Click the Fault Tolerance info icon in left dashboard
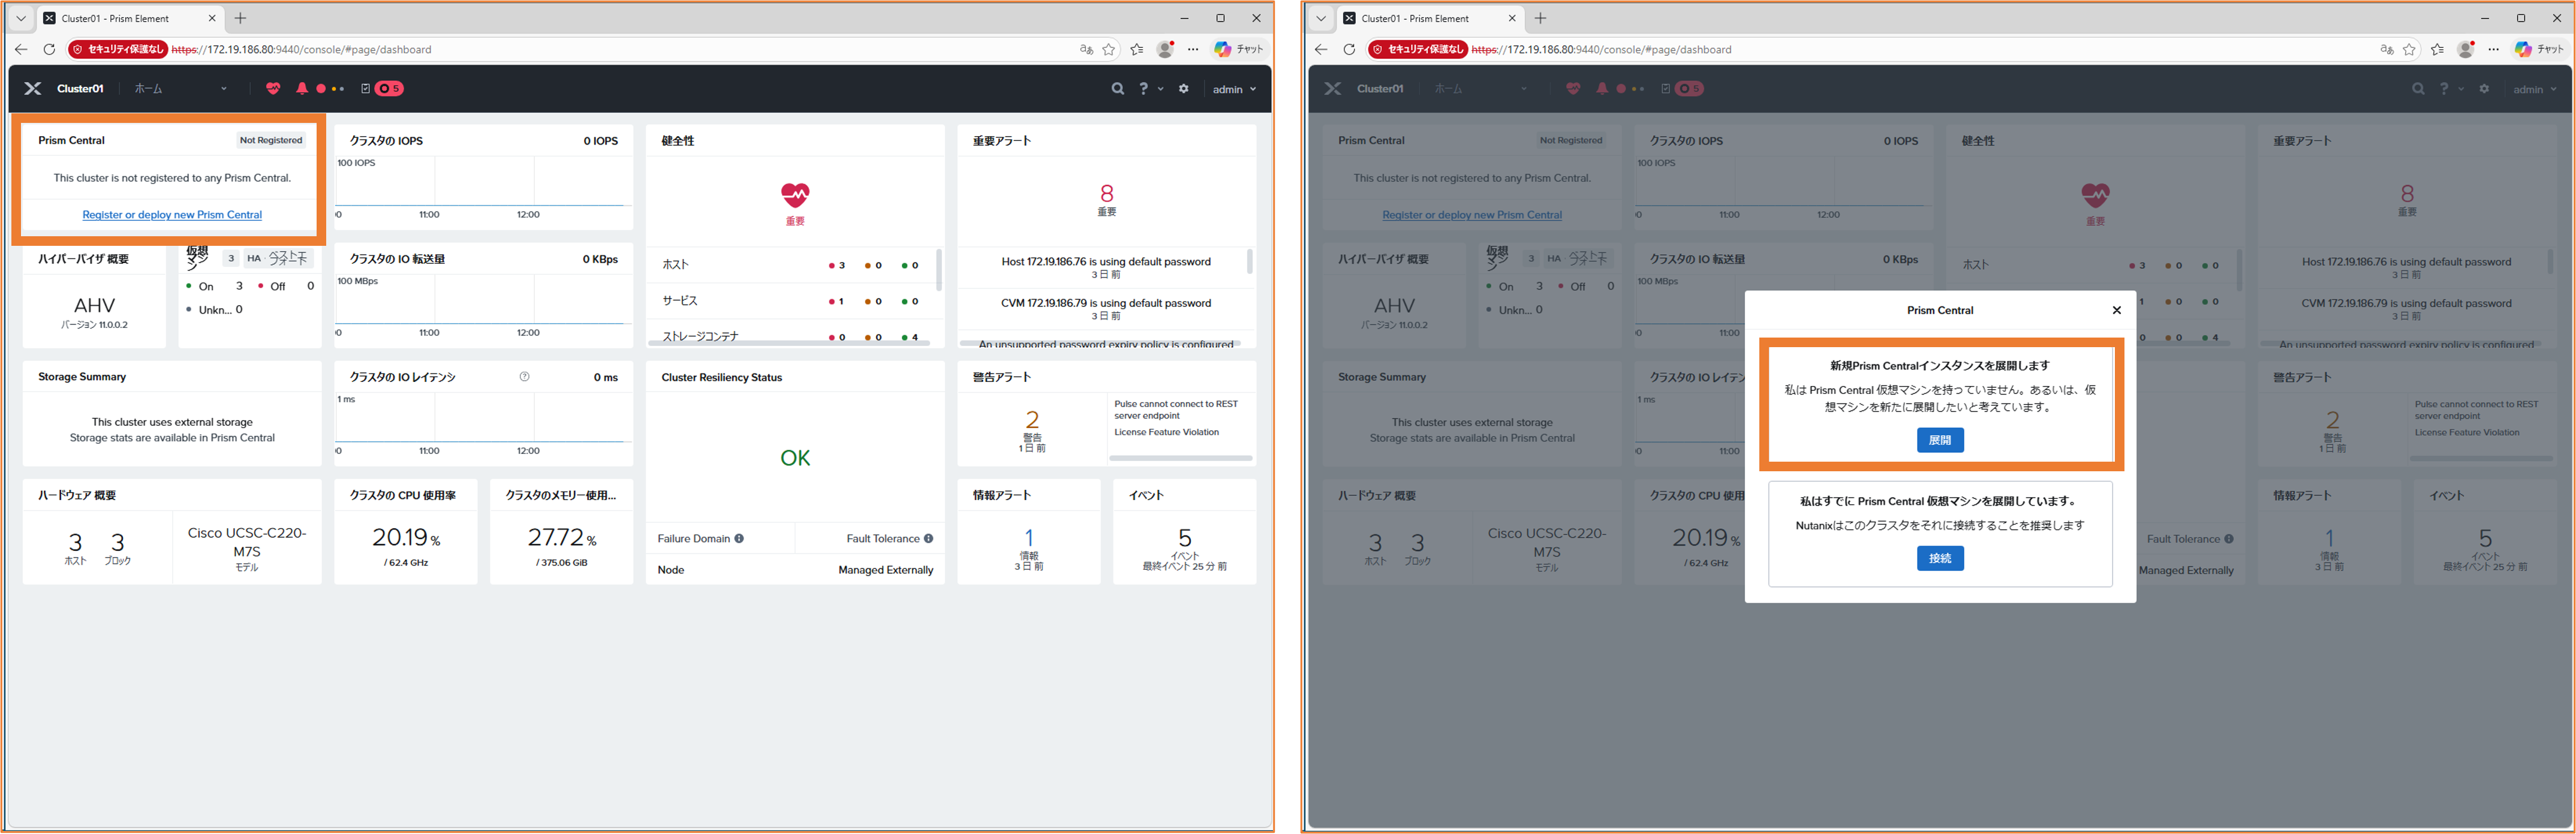Viewport: 2576px width, 834px height. coord(929,539)
